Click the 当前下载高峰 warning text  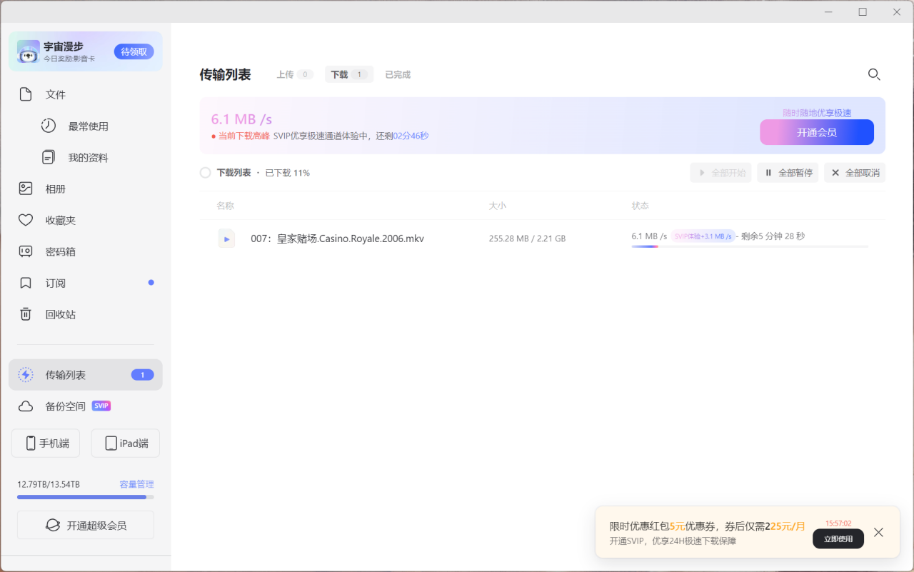point(244,136)
